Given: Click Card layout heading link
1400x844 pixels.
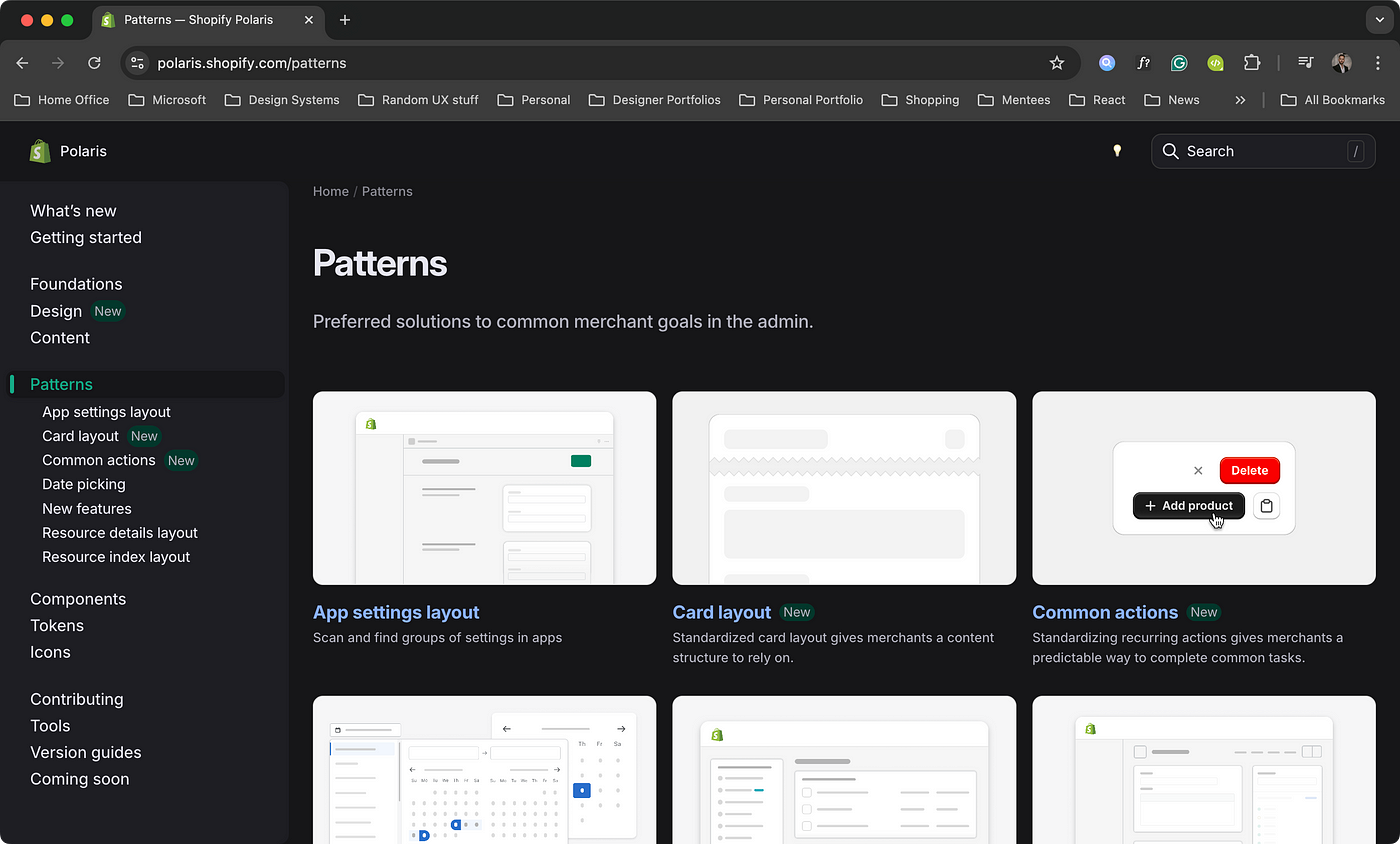Looking at the screenshot, I should point(722,612).
